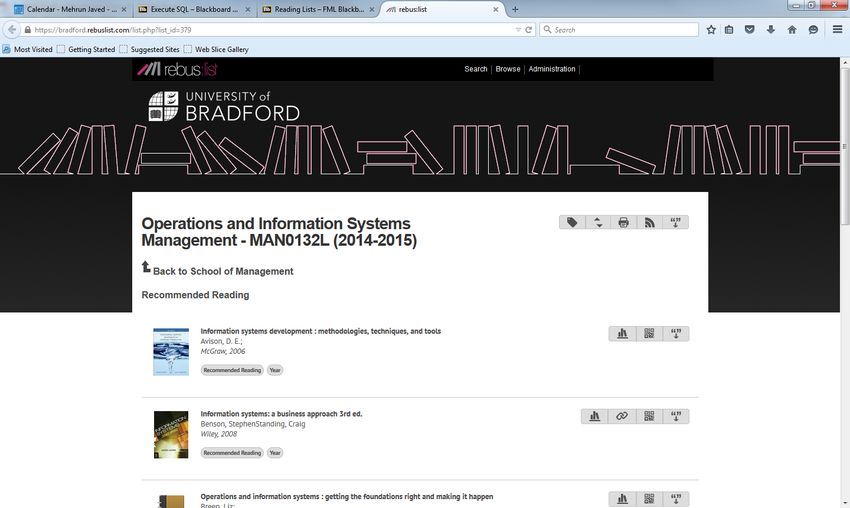The height and width of the screenshot is (508, 850).
Task: Open Information systems: a business approach link
Action: pos(281,414)
